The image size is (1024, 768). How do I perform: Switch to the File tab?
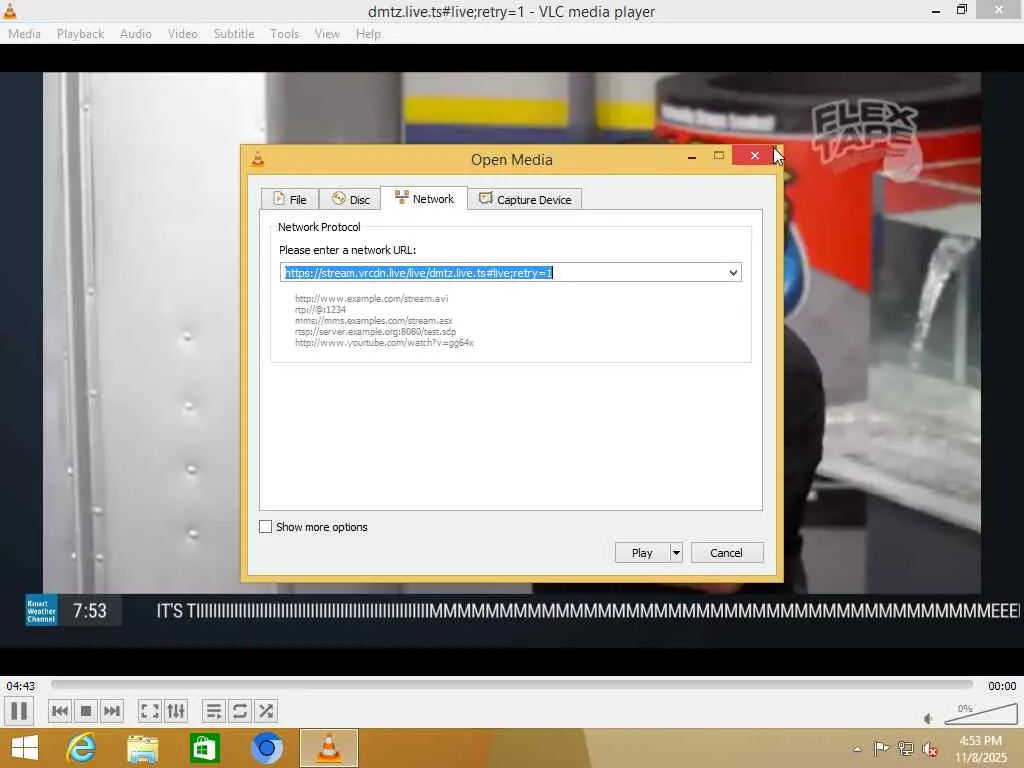coord(289,199)
